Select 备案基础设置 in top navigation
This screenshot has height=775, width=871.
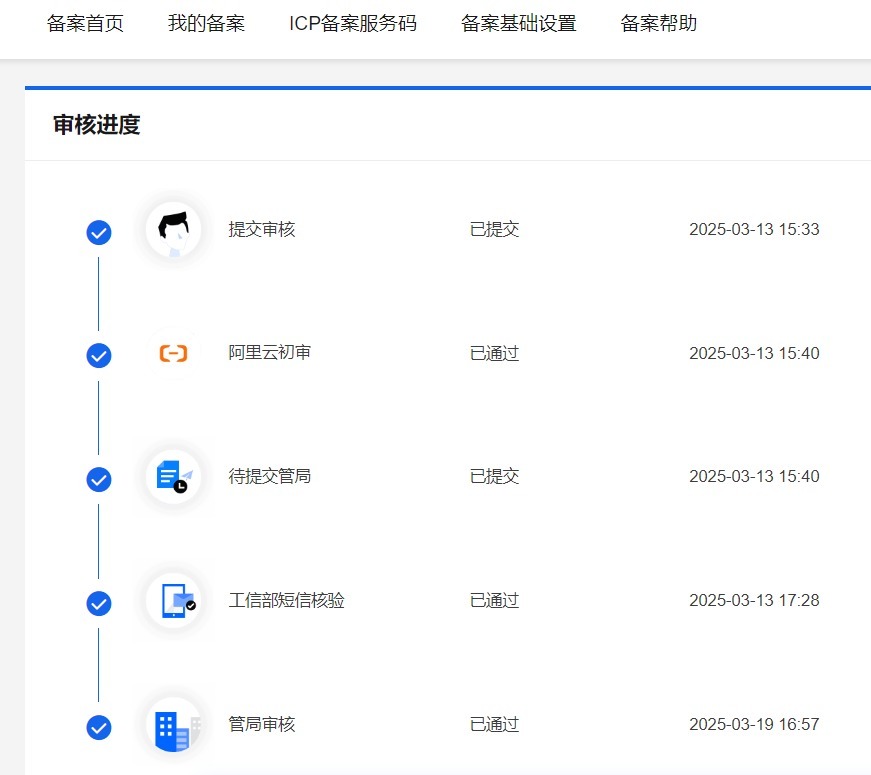pyautogui.click(x=519, y=24)
